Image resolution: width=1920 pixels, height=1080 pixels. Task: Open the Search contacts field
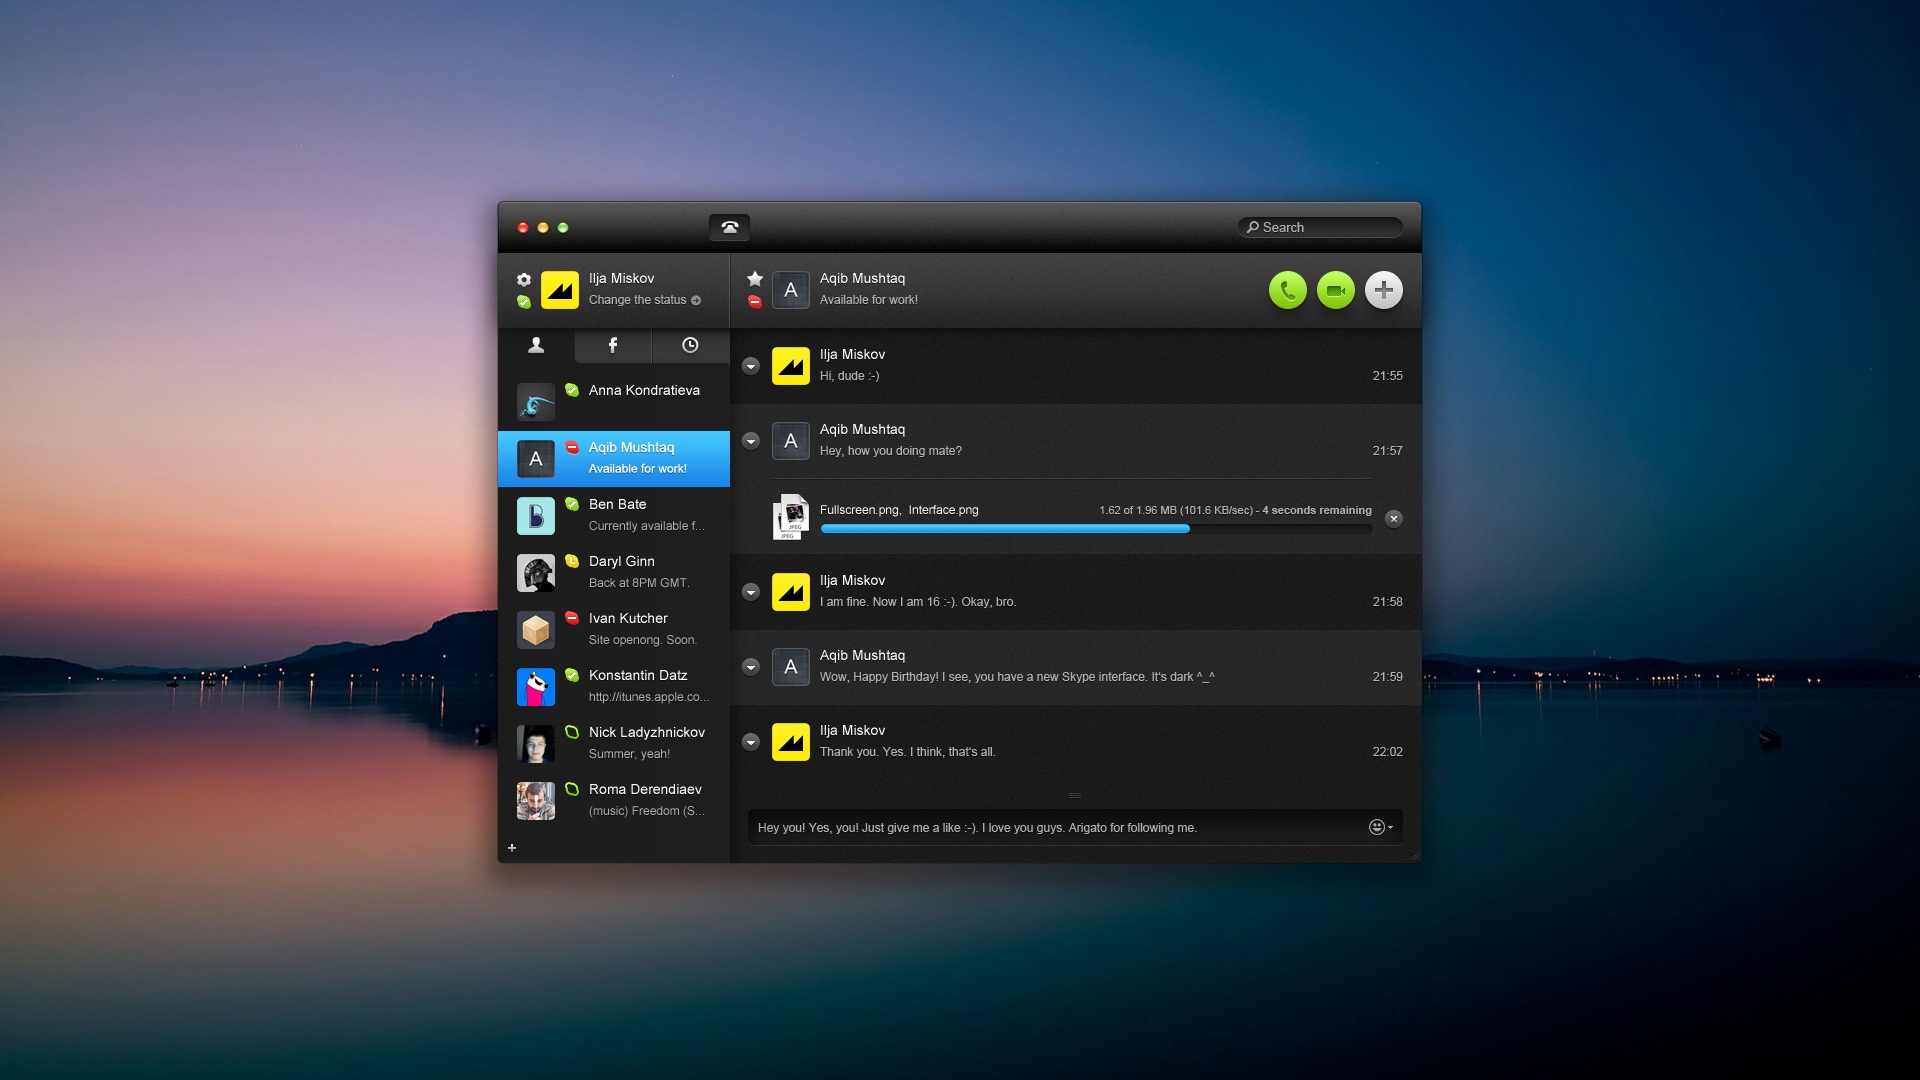pyautogui.click(x=1319, y=227)
